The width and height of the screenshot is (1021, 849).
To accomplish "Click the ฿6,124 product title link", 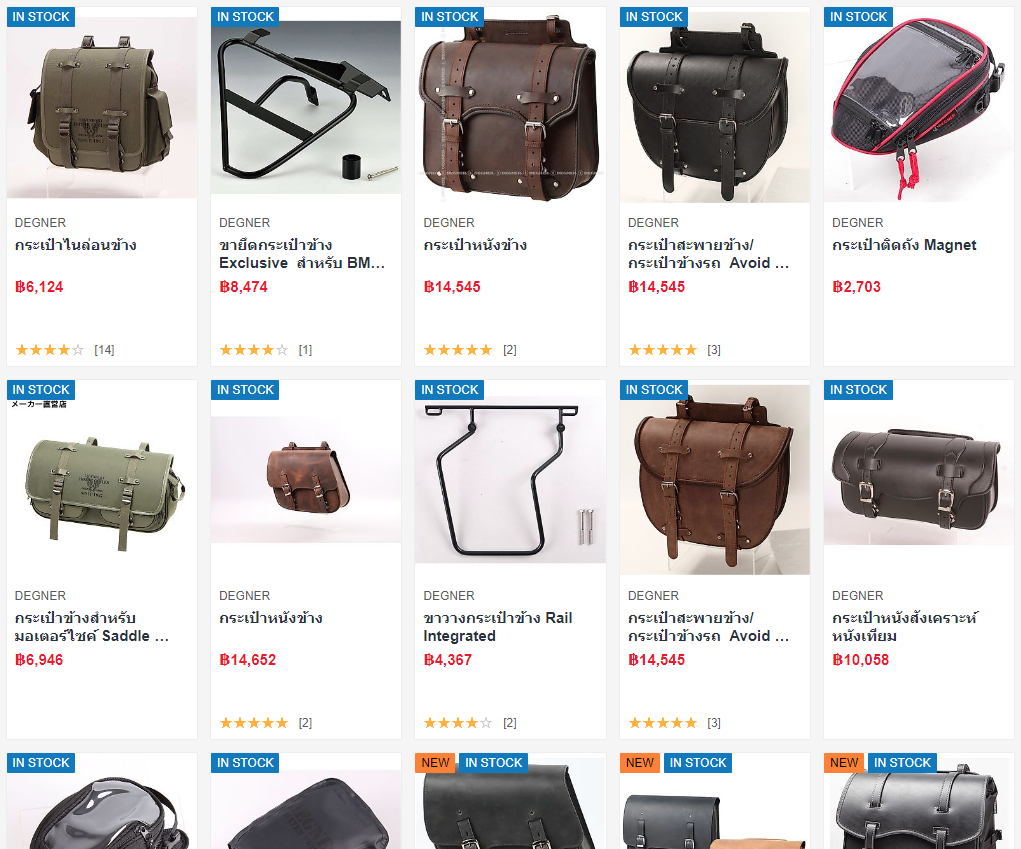I will 76,245.
